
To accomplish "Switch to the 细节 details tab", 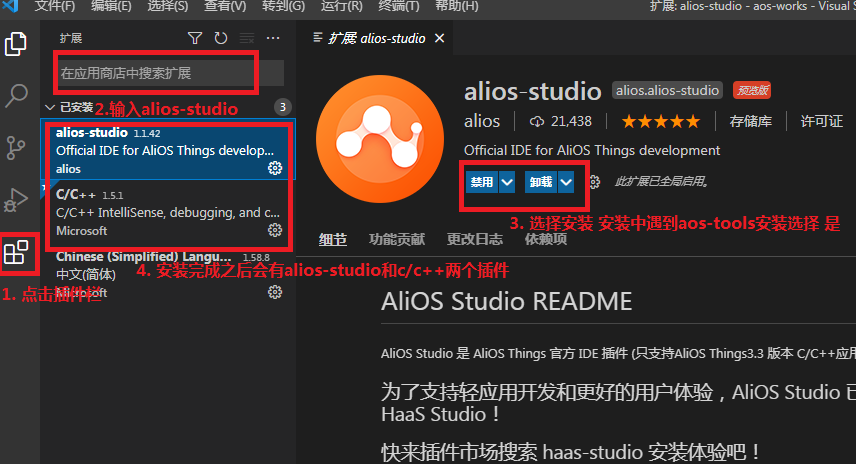I will [333, 239].
